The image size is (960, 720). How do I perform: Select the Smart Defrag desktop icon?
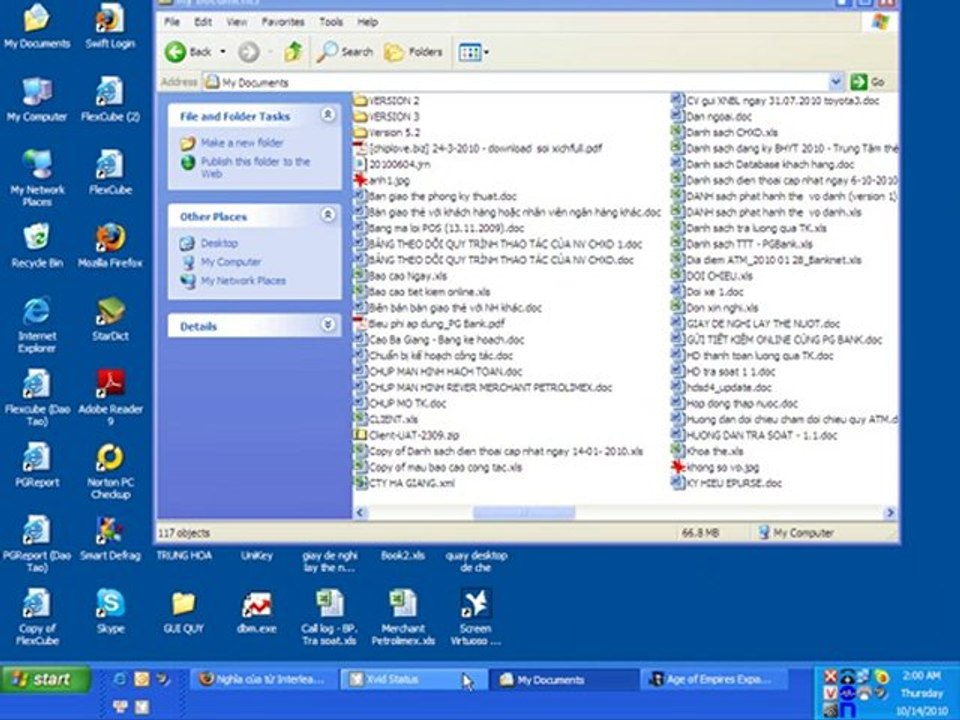click(110, 538)
